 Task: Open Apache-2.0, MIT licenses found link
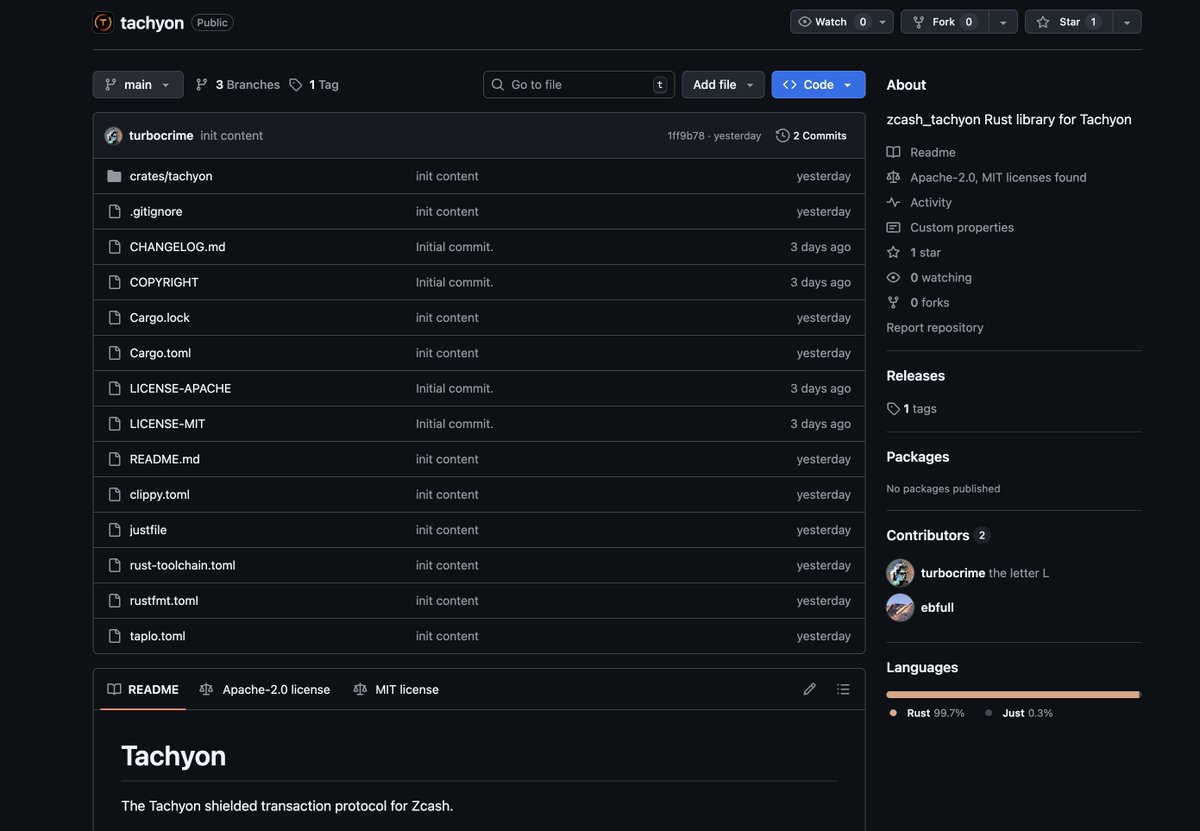coord(986,177)
